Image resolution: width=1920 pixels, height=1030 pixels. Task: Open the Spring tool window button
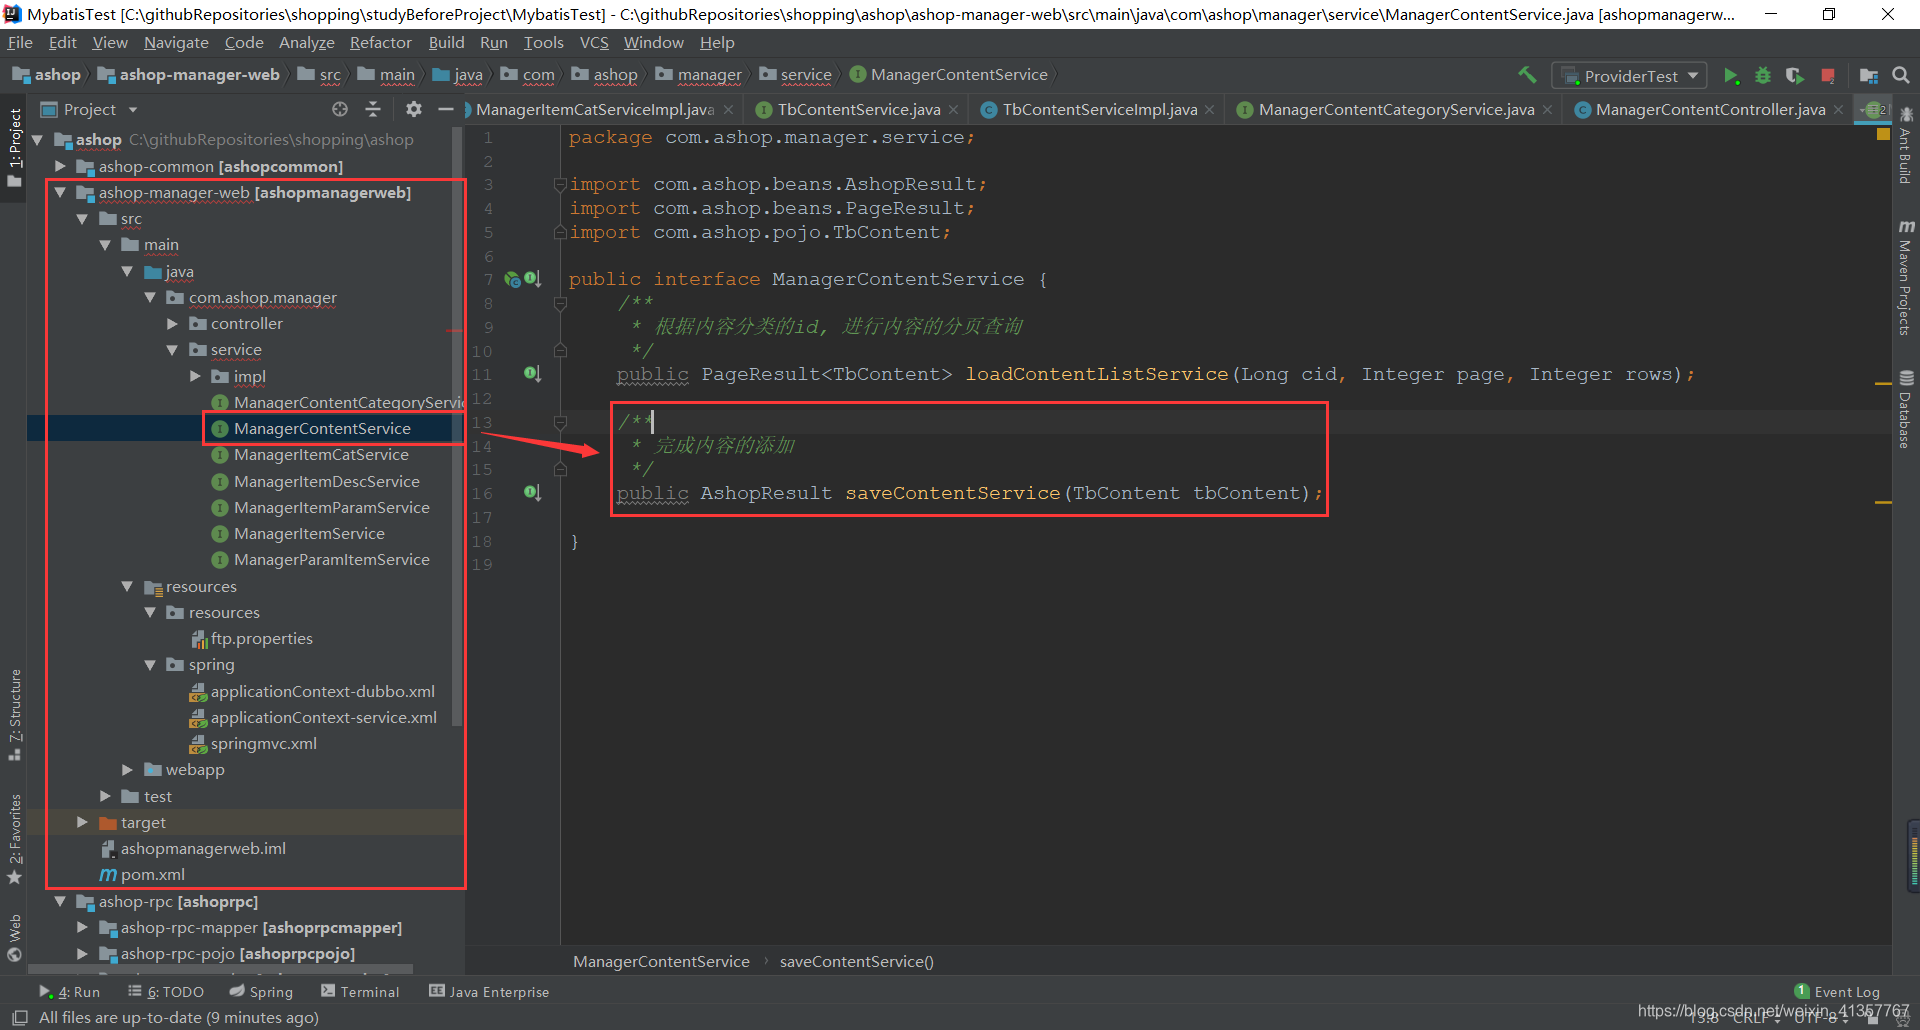click(261, 992)
